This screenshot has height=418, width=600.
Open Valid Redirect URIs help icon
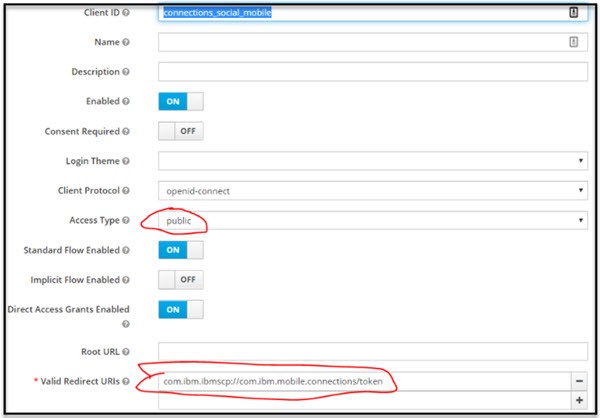(x=126, y=381)
